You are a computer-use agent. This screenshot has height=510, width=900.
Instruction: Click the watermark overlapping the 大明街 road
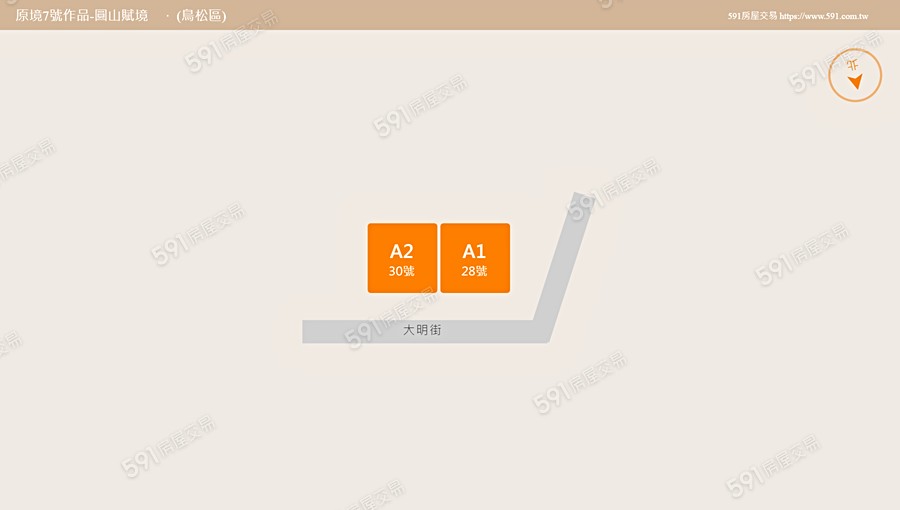[x=390, y=318]
